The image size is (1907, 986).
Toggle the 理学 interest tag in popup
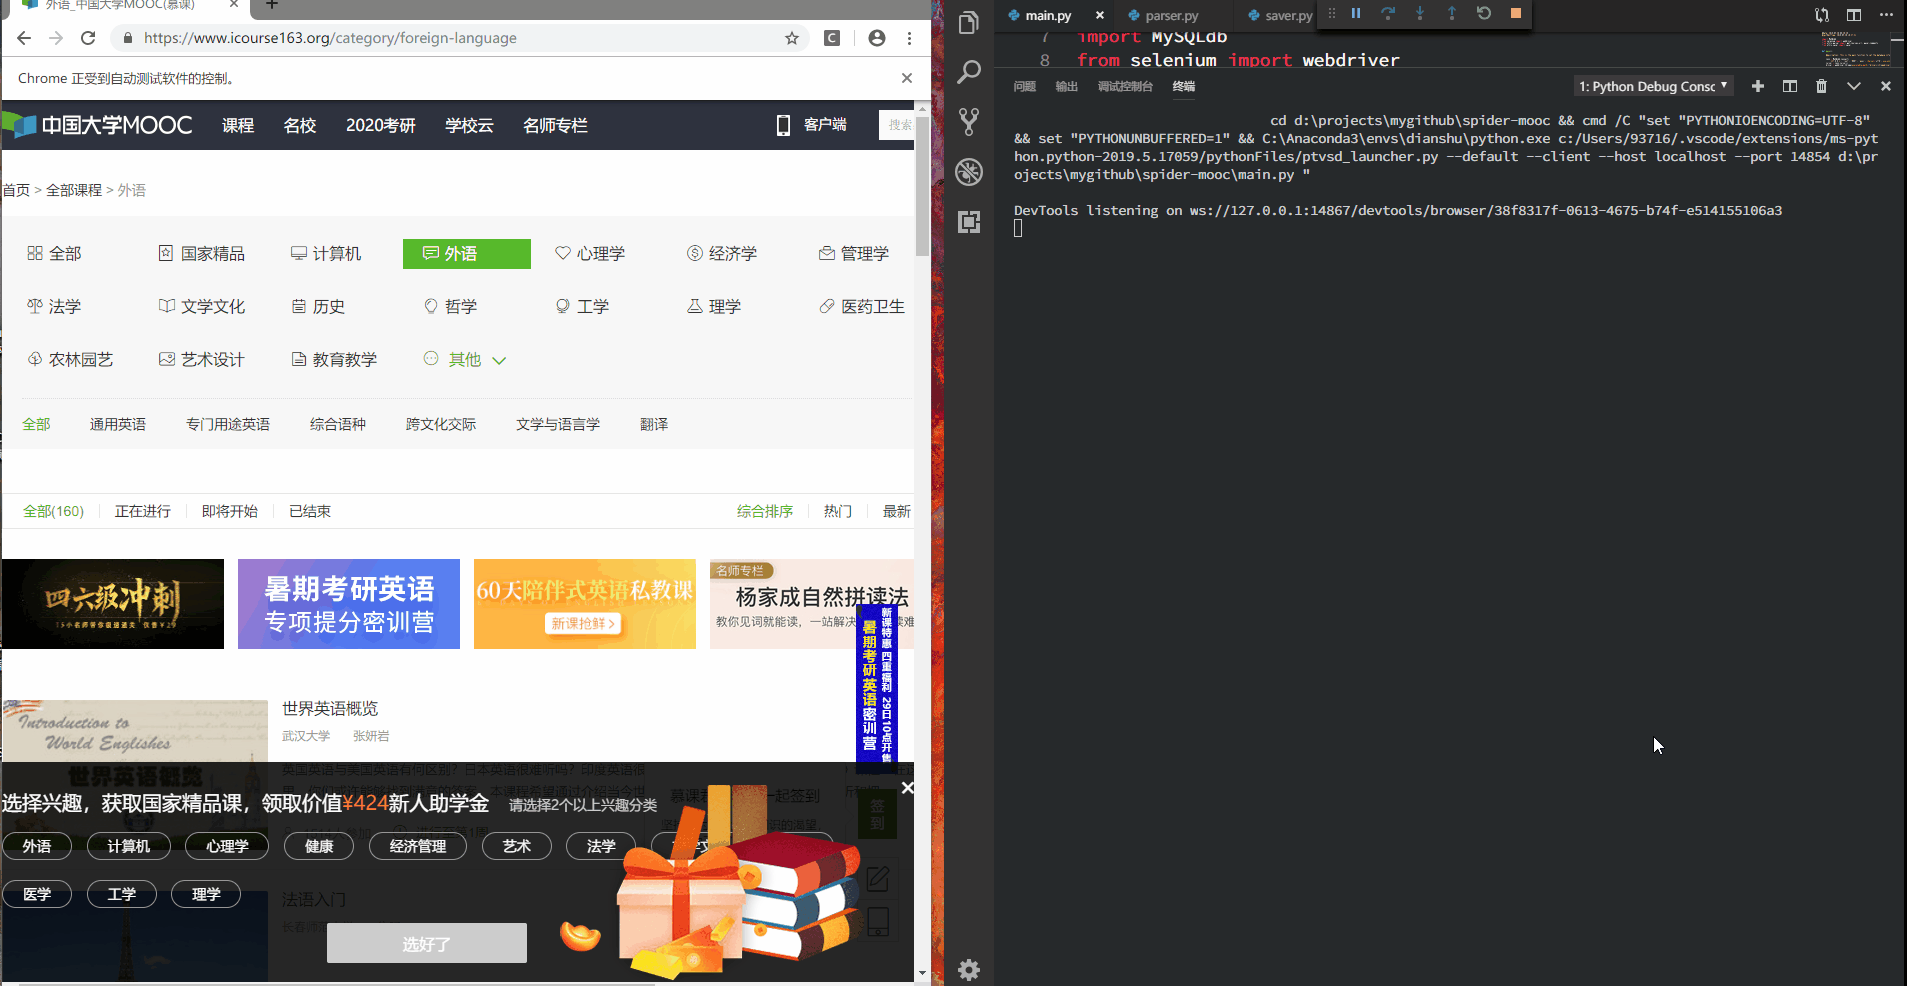[x=206, y=894]
